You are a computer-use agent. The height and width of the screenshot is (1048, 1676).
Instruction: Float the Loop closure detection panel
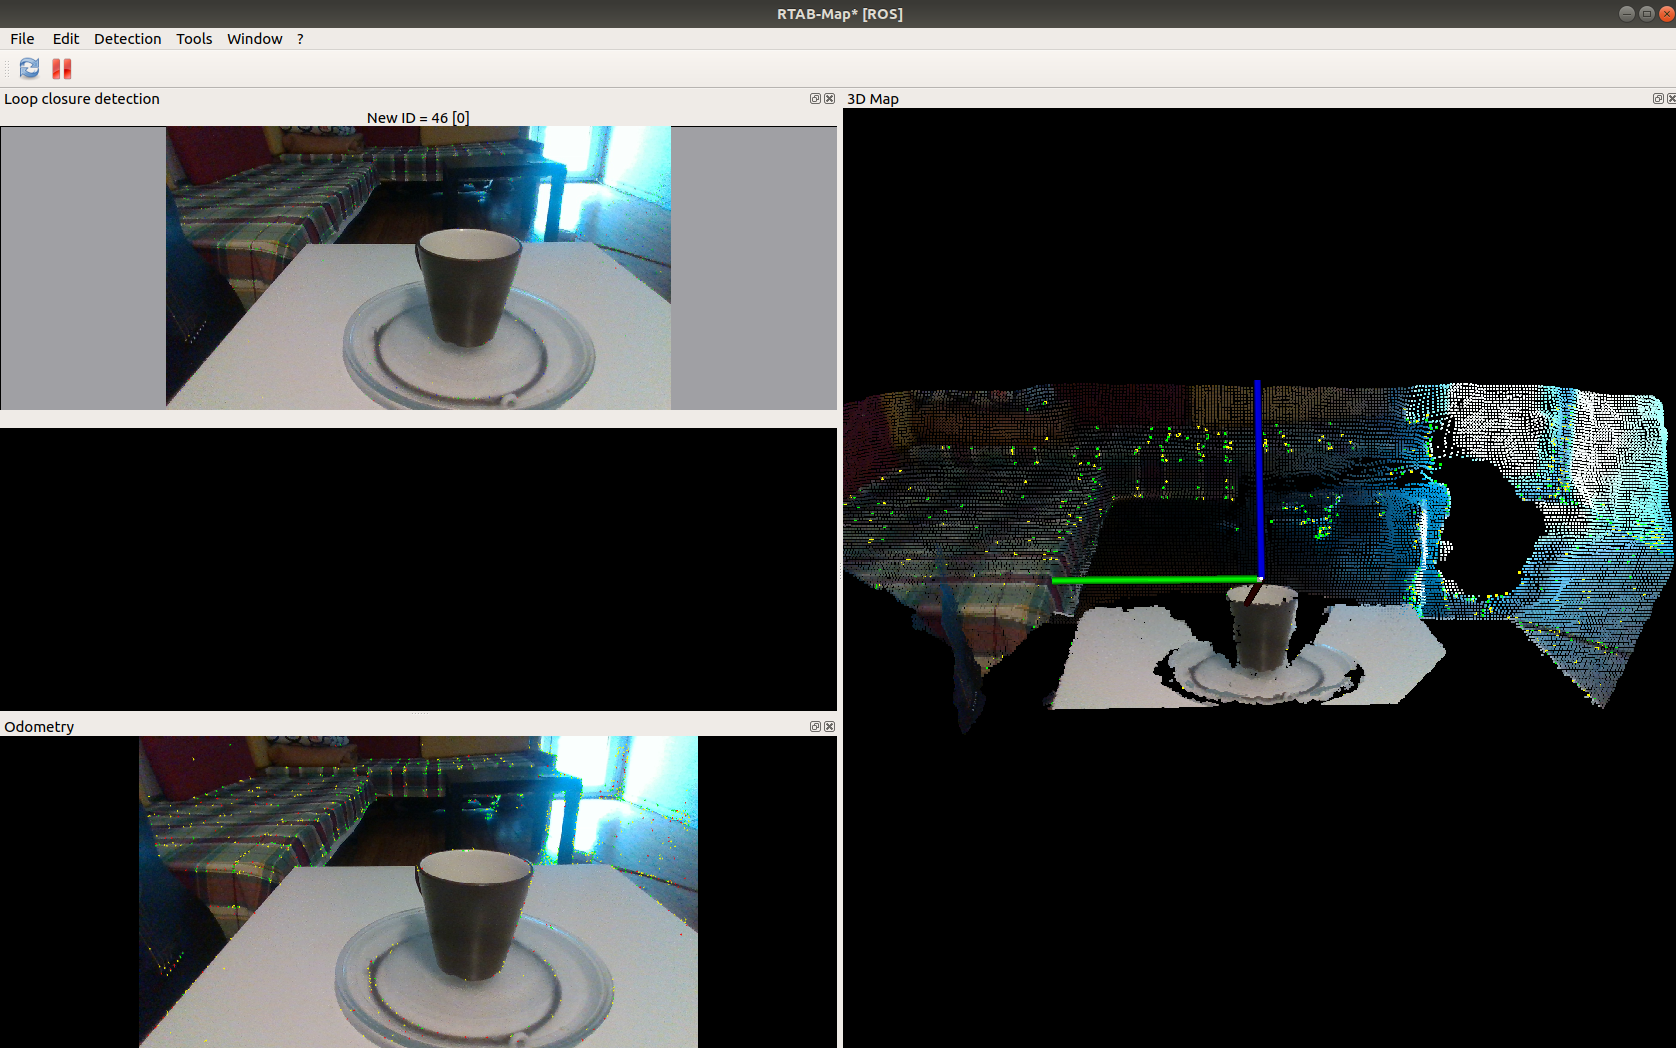click(814, 98)
